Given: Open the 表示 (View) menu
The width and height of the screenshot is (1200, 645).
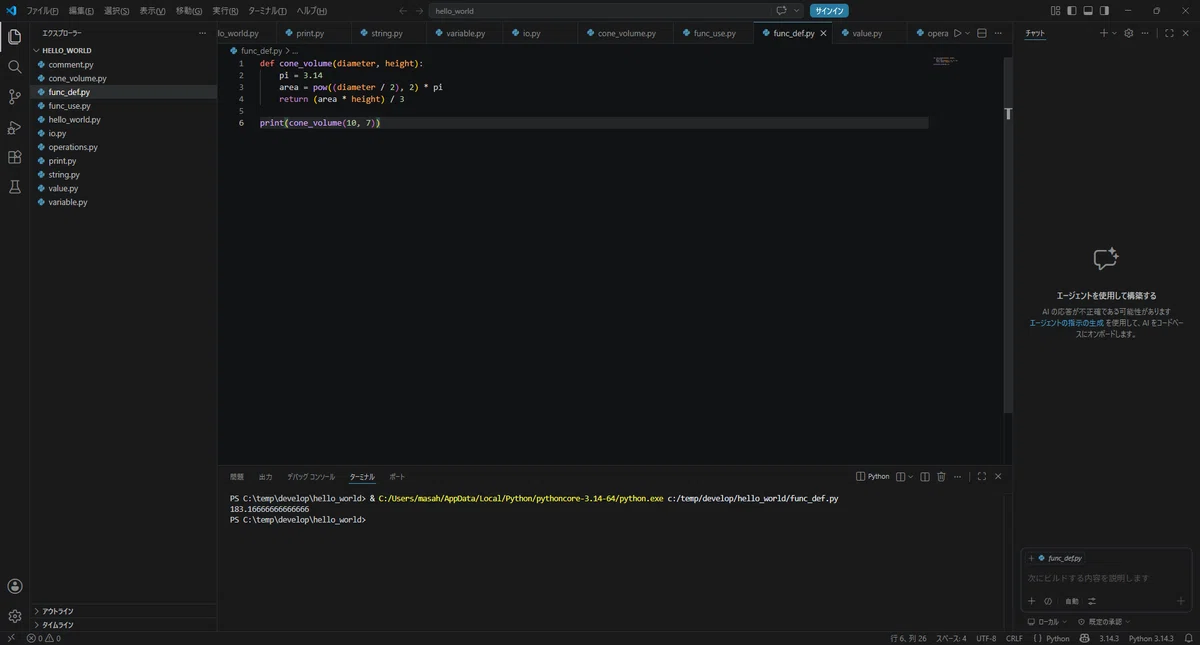Looking at the screenshot, I should 153,11.
